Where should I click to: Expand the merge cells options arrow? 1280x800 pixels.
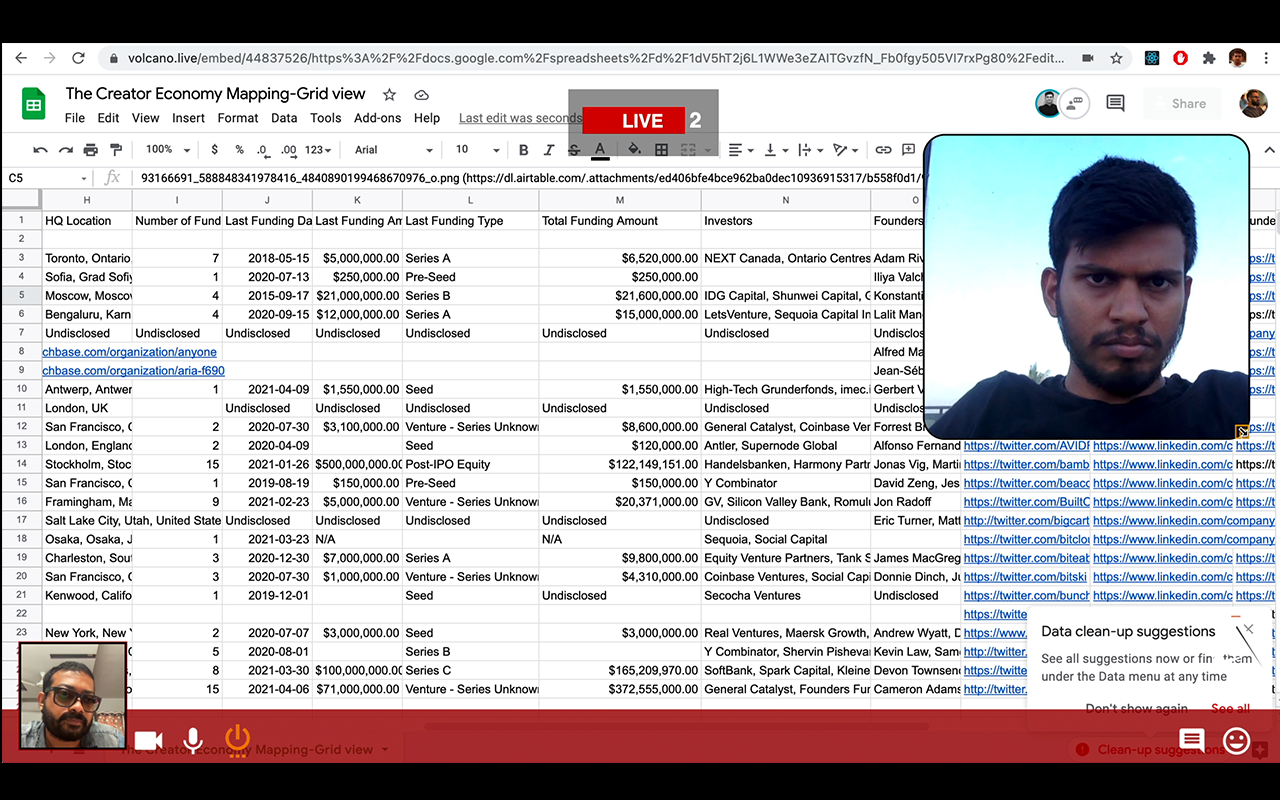[x=707, y=150]
